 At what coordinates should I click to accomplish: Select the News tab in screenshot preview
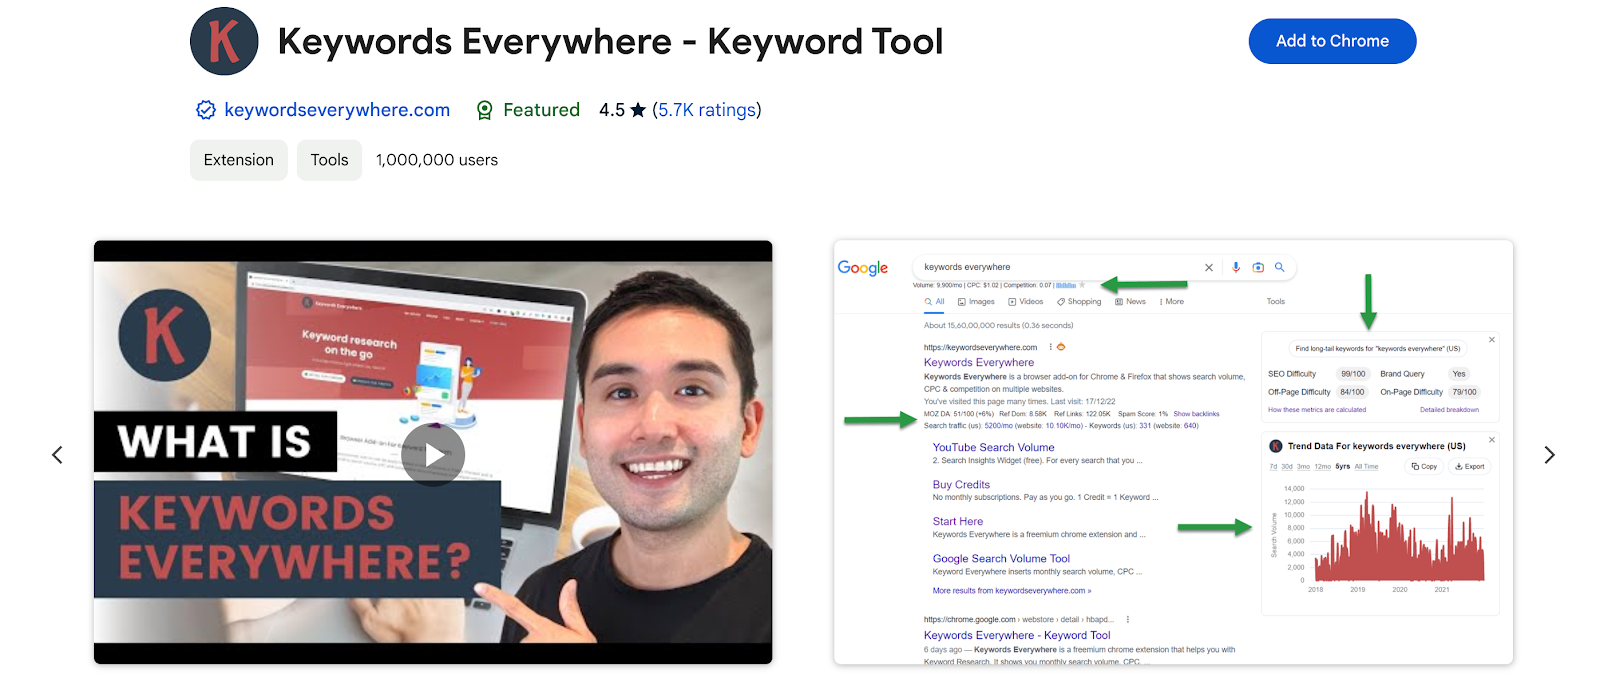[x=1131, y=301]
